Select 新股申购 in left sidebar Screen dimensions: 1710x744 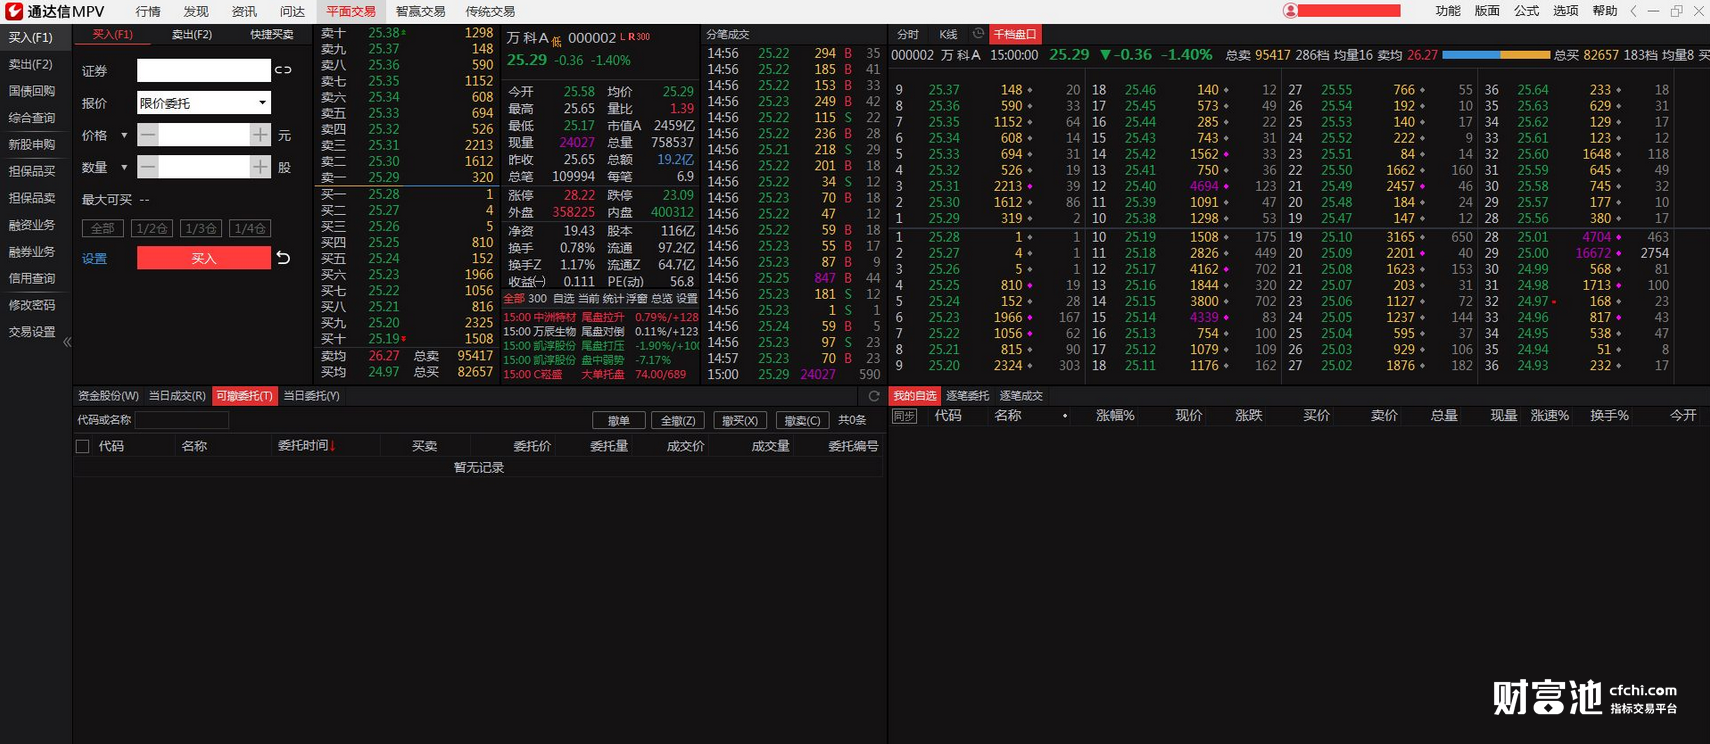coord(32,145)
